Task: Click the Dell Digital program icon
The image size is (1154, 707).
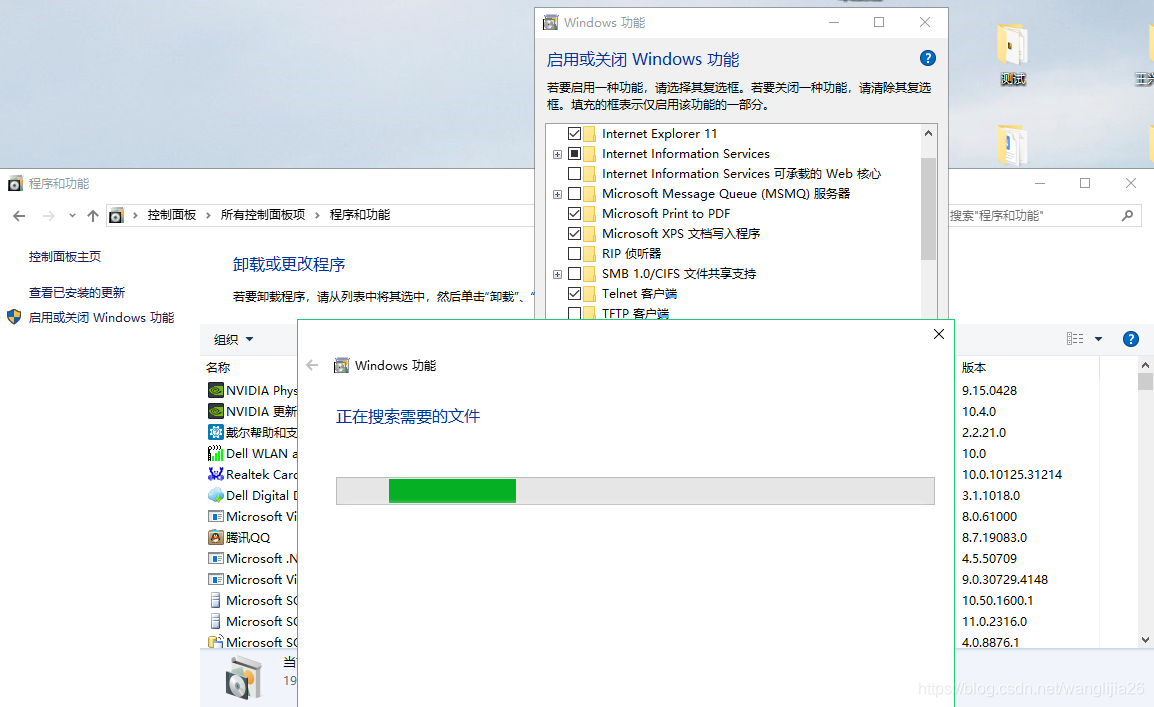Action: (x=216, y=495)
